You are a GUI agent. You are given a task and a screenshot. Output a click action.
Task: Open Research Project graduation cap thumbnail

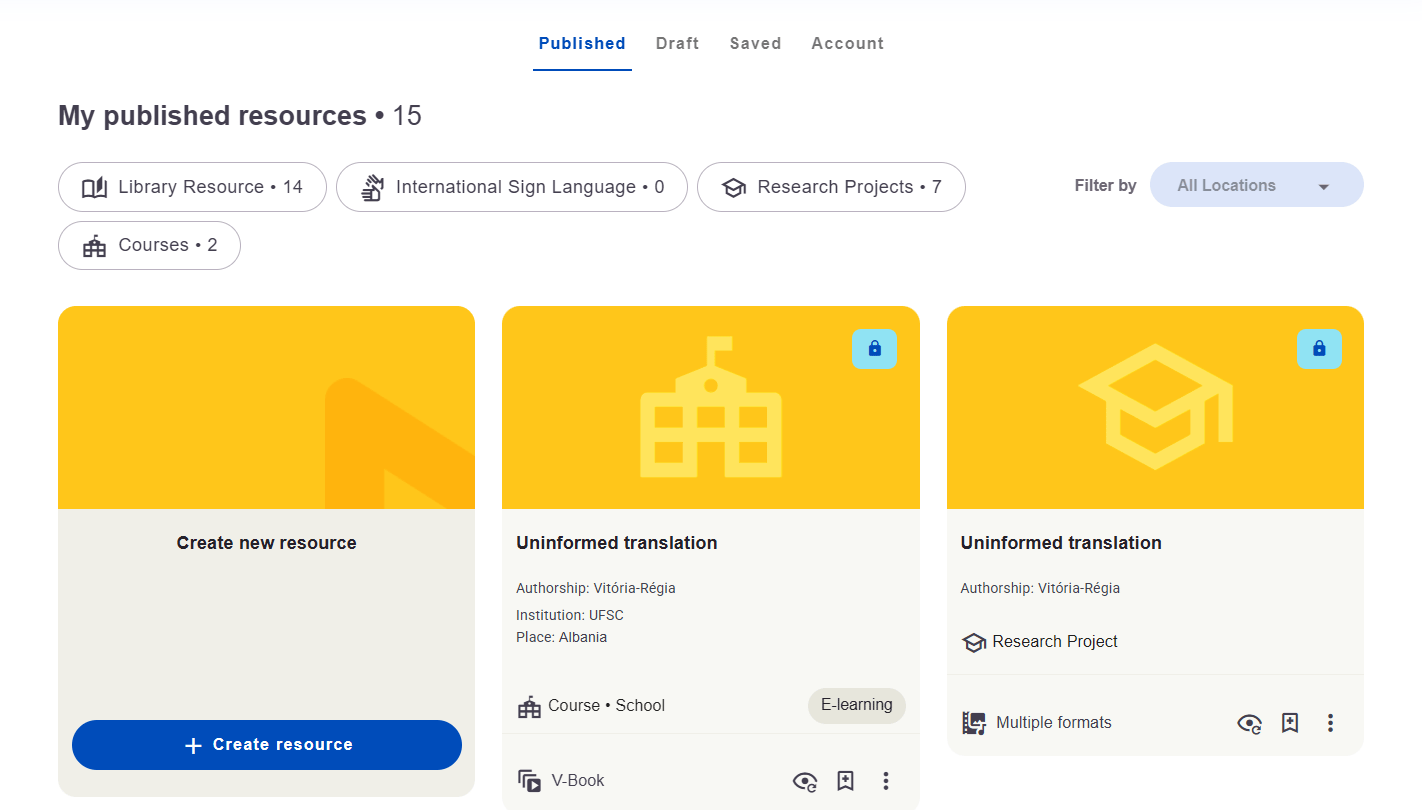pyautogui.click(x=1155, y=407)
